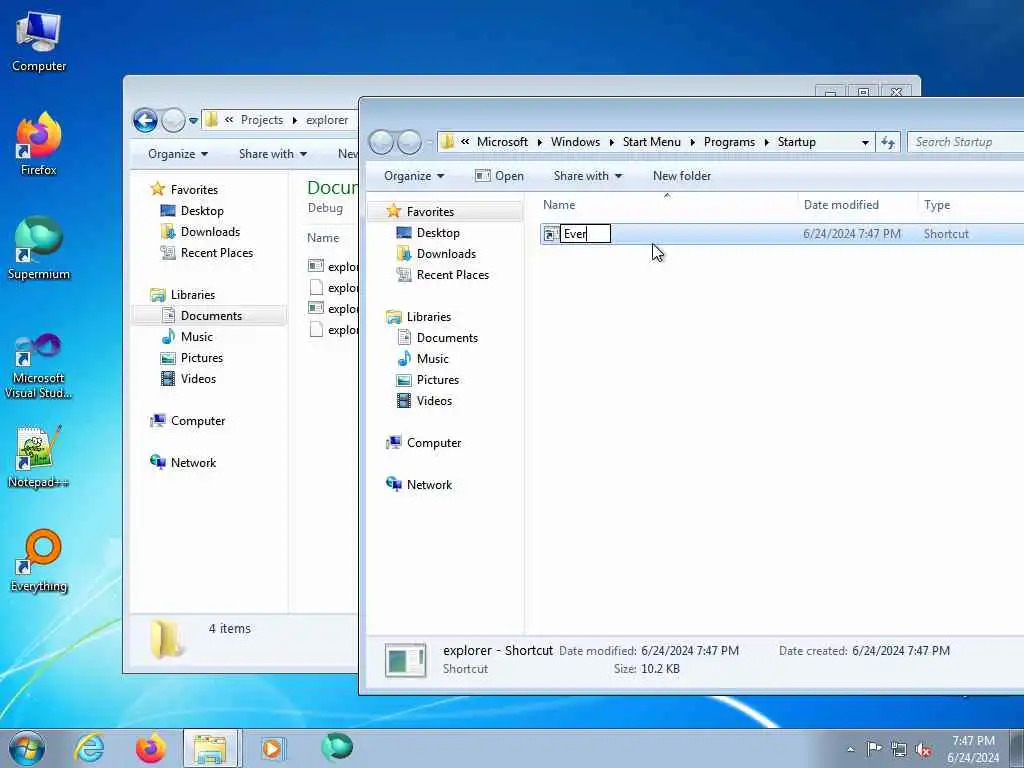The height and width of the screenshot is (768, 1024).
Task: Click Forward button in the explorer window
Action: [x=173, y=120]
